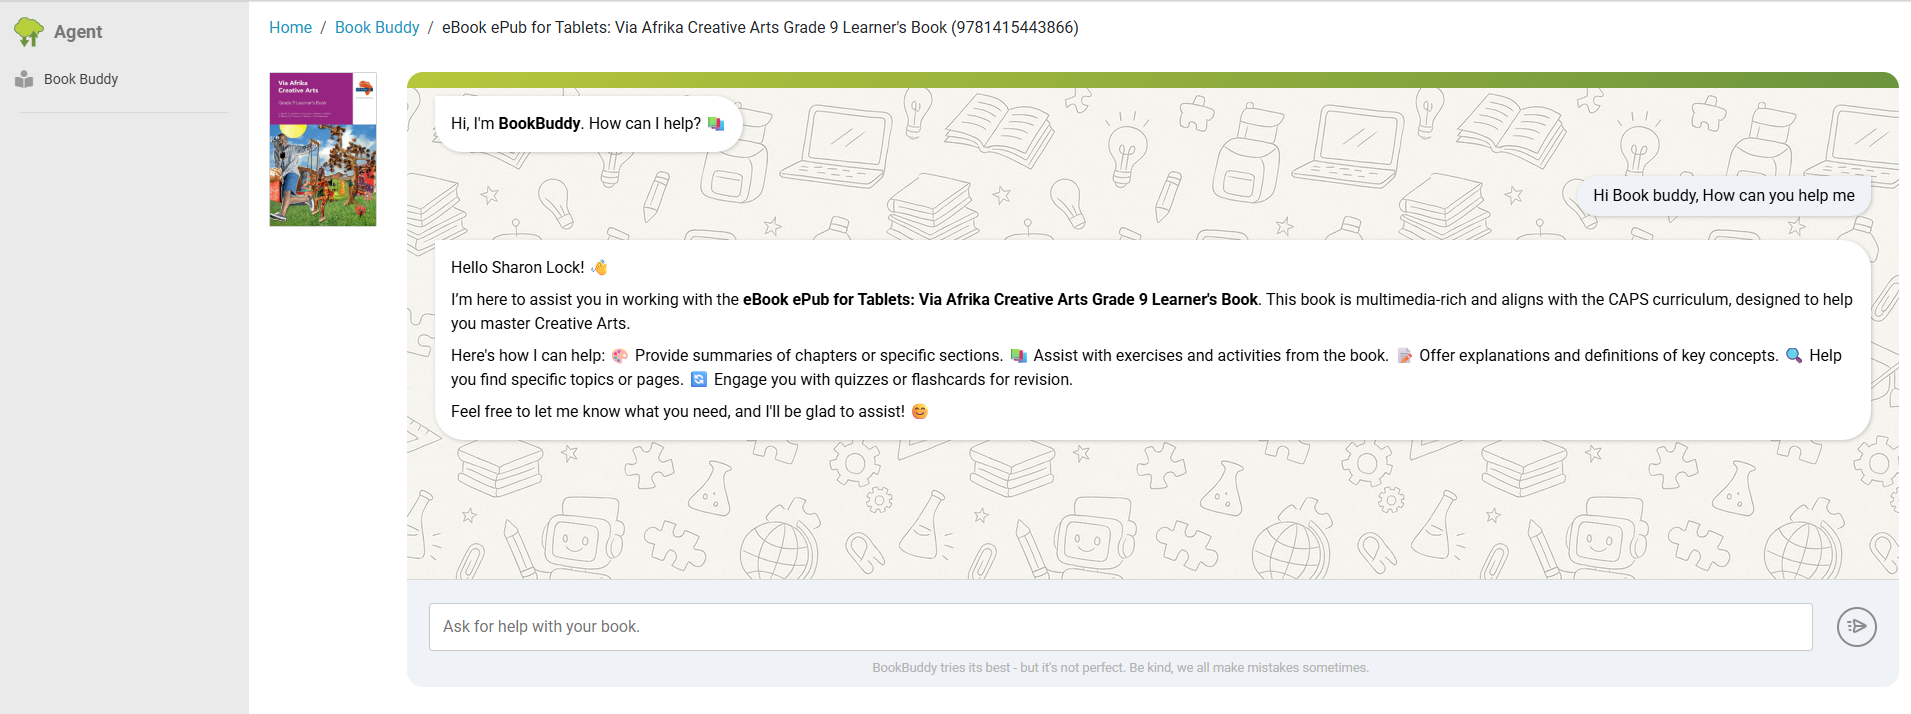Click the BookBuddy disclaimer text below input
Screen dimensions: 1911x714
[x=1120, y=667]
